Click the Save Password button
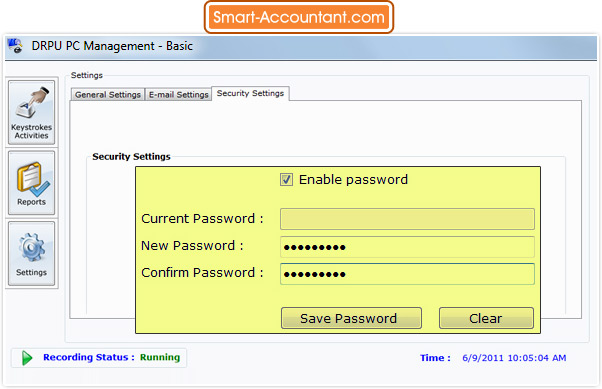Viewport: 602px width, 389px height. point(351,318)
